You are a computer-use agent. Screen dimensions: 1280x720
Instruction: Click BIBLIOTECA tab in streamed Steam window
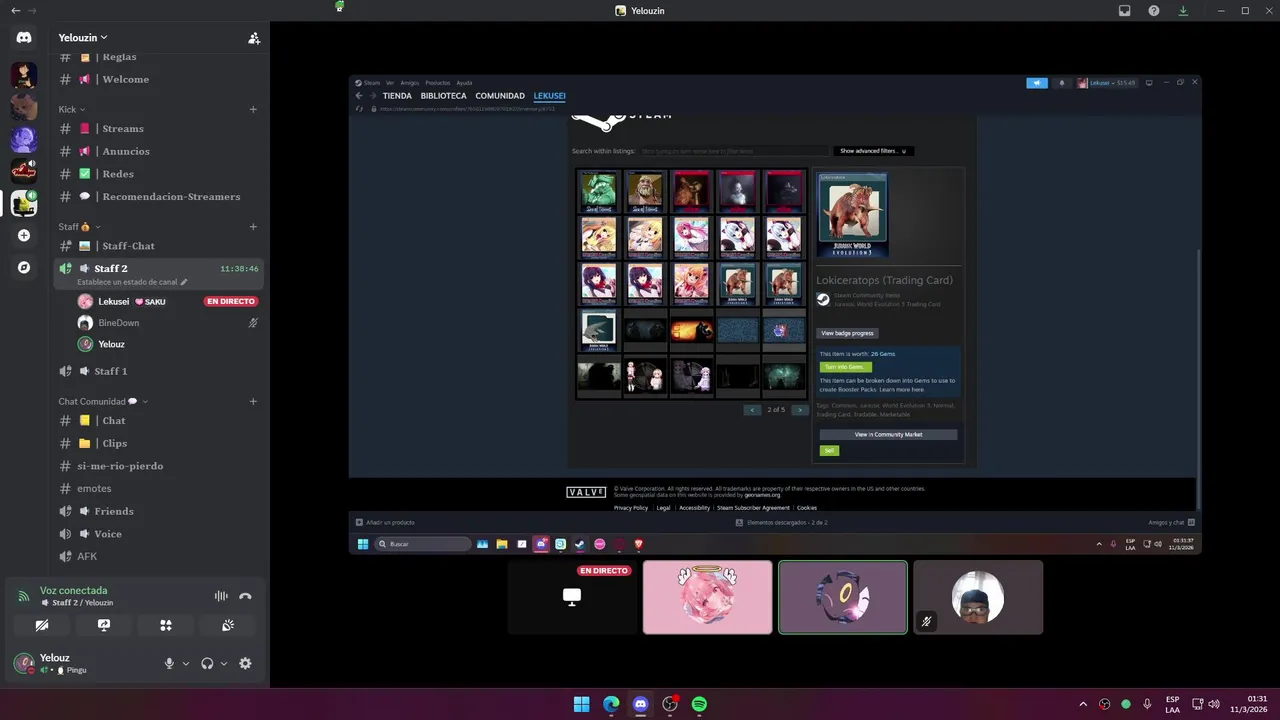(x=443, y=96)
